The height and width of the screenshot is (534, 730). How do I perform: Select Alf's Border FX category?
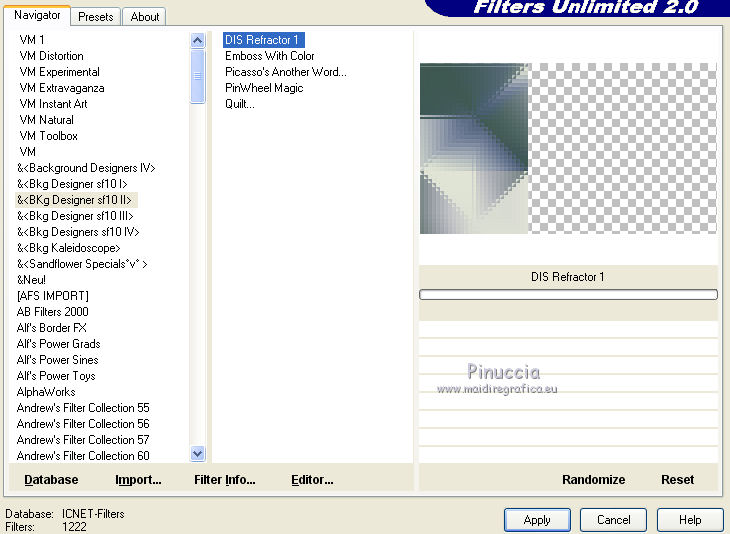click(x=52, y=328)
